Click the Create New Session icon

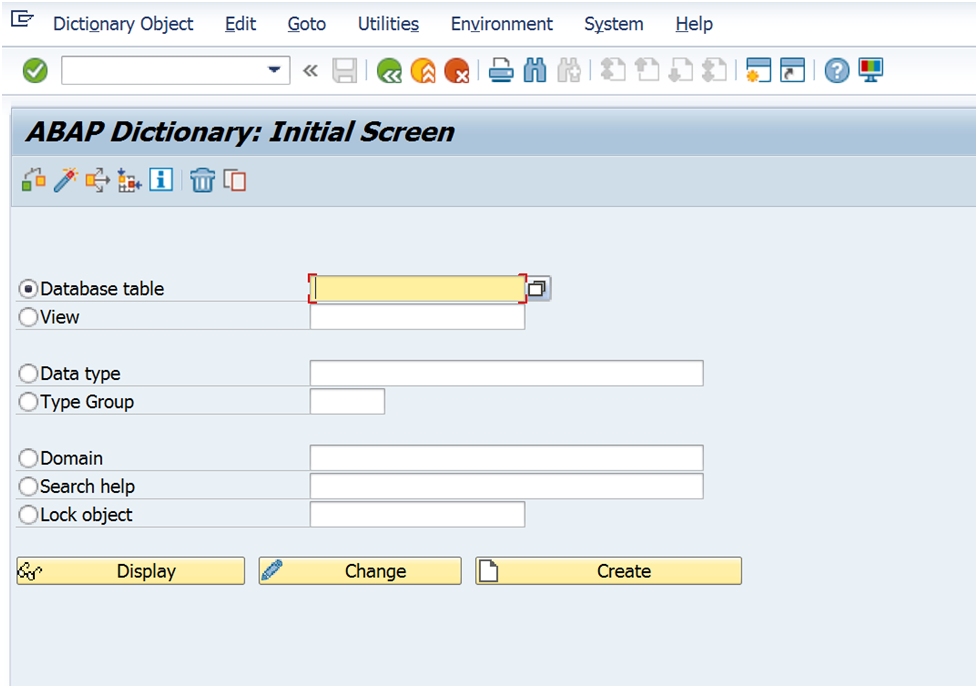pyautogui.click(x=758, y=70)
